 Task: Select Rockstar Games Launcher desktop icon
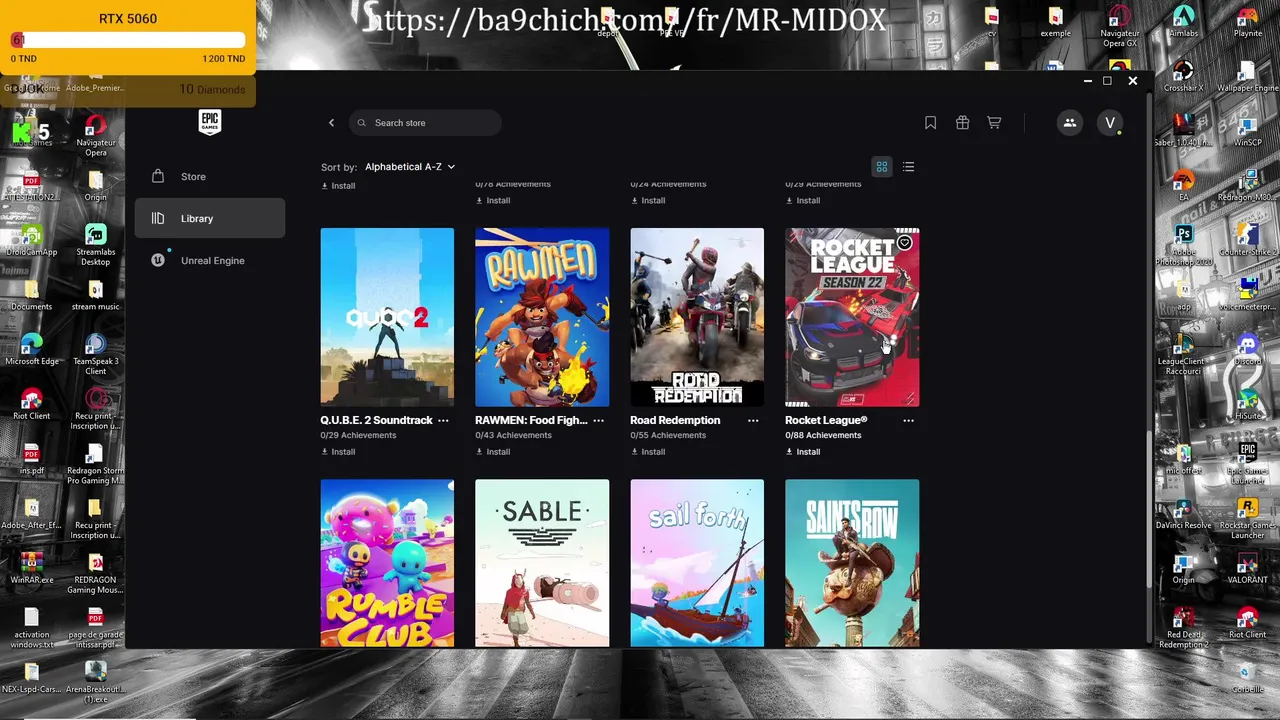point(1247,518)
